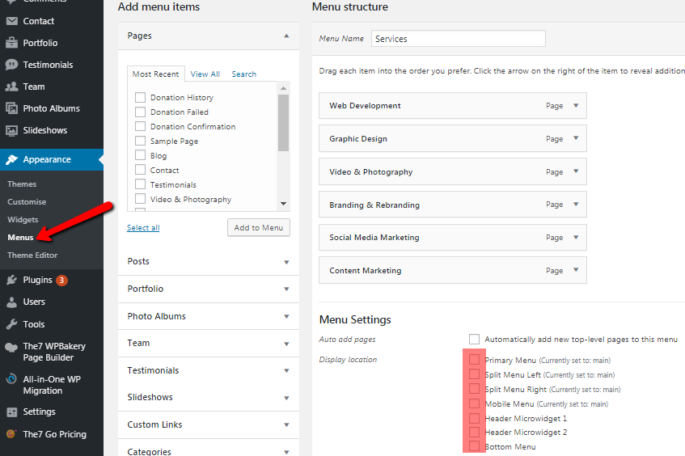Enable automatically add new top-level pages
685x456 pixels.
click(474, 340)
